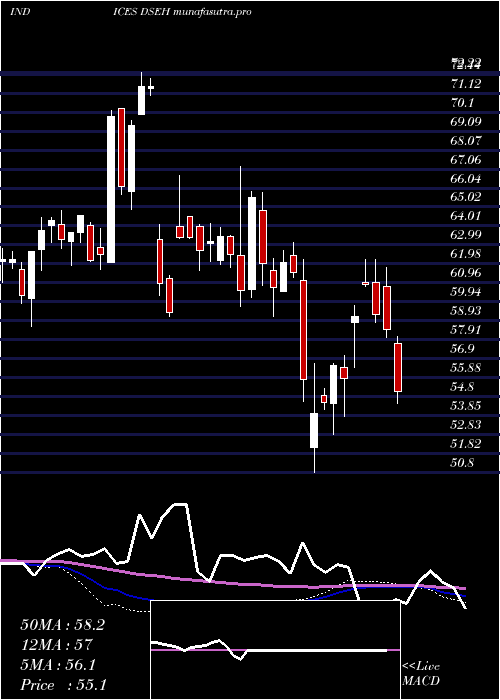Select the 66.04 price axis label
Screen dimensions: 500x700
pos(467,179)
